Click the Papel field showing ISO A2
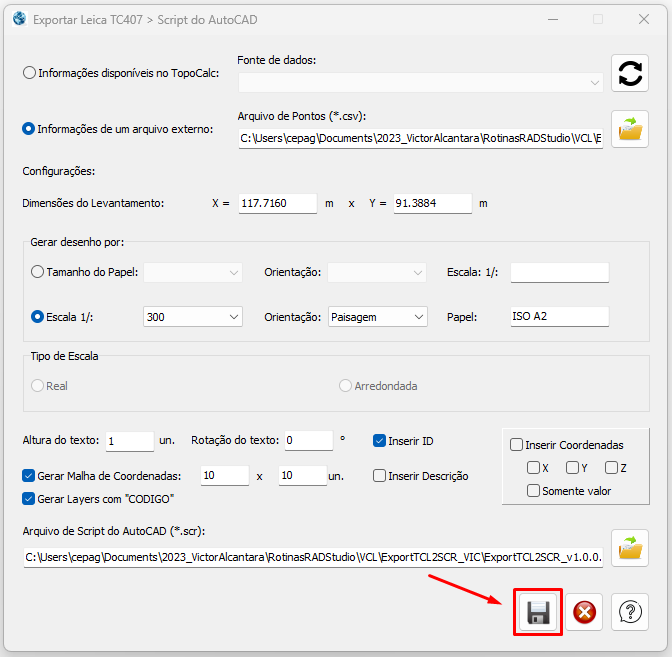 point(559,317)
